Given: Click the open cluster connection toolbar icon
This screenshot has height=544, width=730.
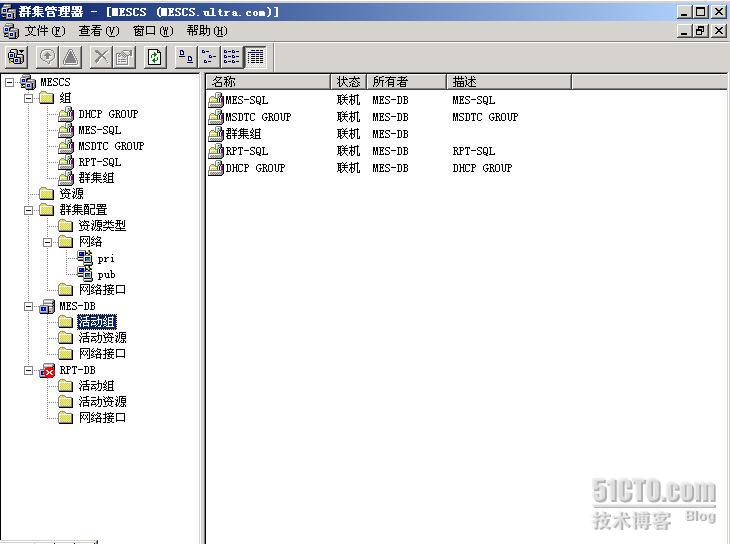Looking at the screenshot, I should pyautogui.click(x=16, y=57).
